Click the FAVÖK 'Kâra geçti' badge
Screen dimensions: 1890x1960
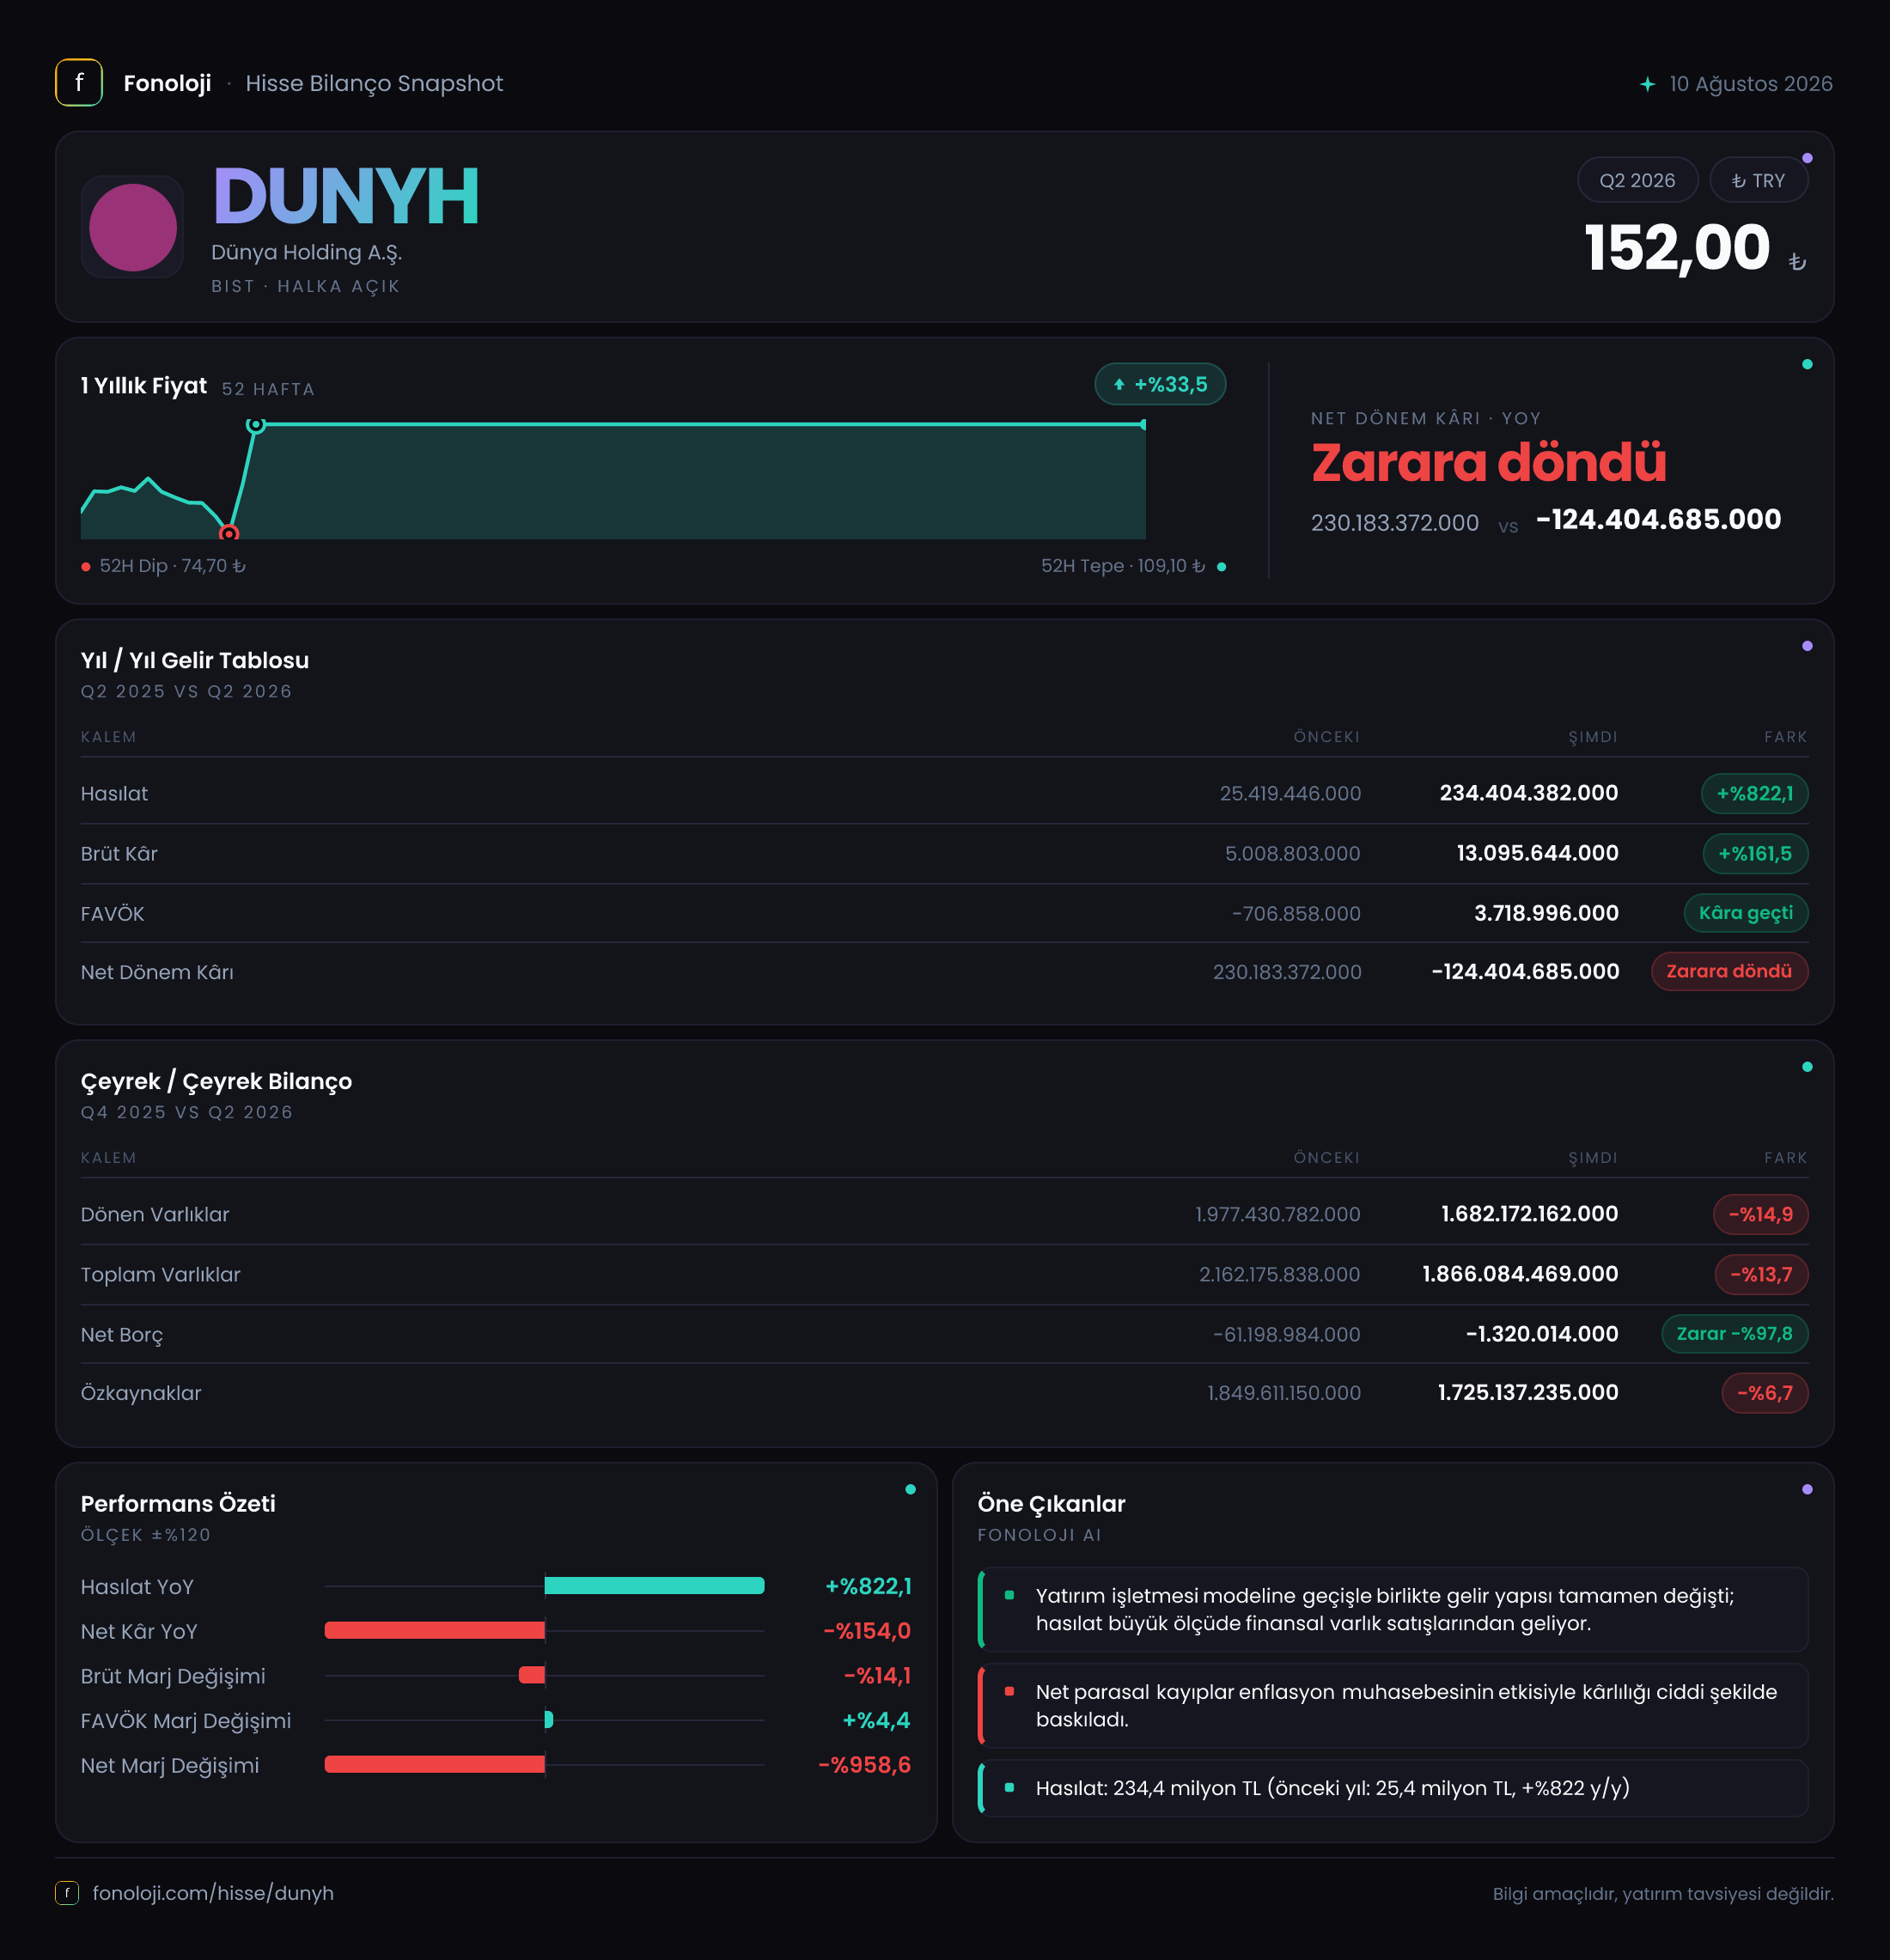[x=1746, y=913]
